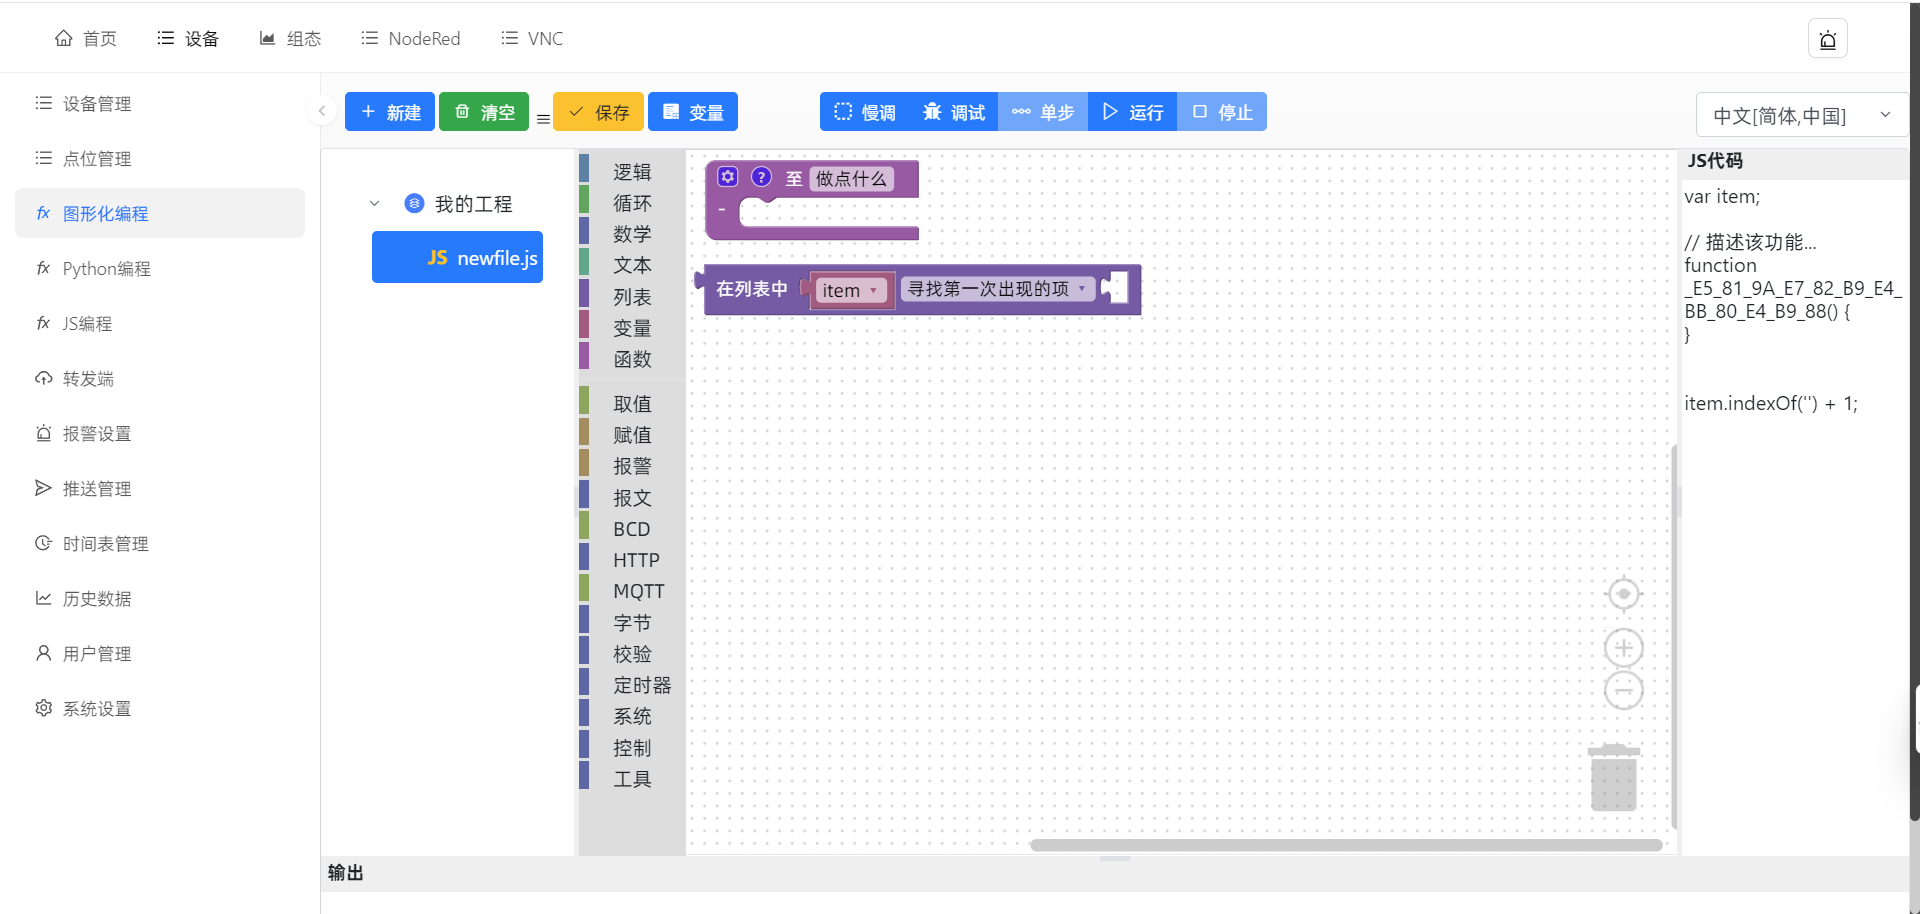Click the 运行 run button
The width and height of the screenshot is (1920, 914).
point(1132,112)
